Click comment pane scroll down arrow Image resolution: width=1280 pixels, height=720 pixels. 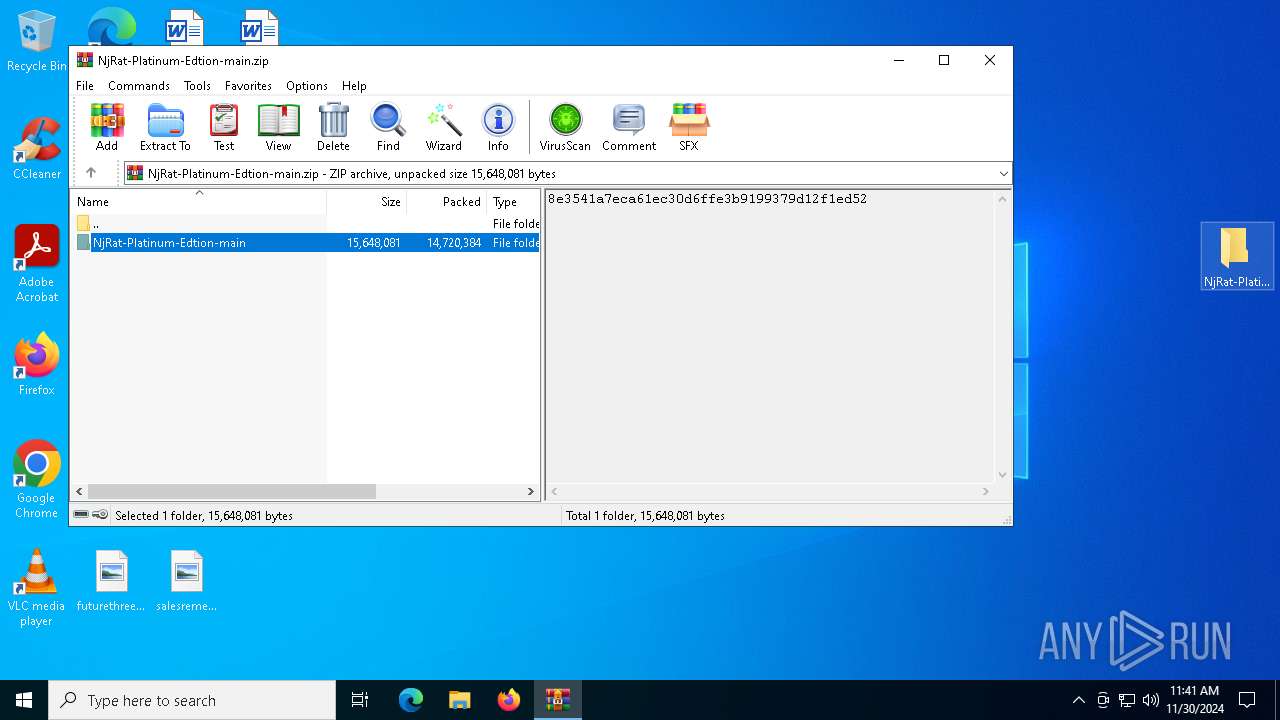[1002, 475]
